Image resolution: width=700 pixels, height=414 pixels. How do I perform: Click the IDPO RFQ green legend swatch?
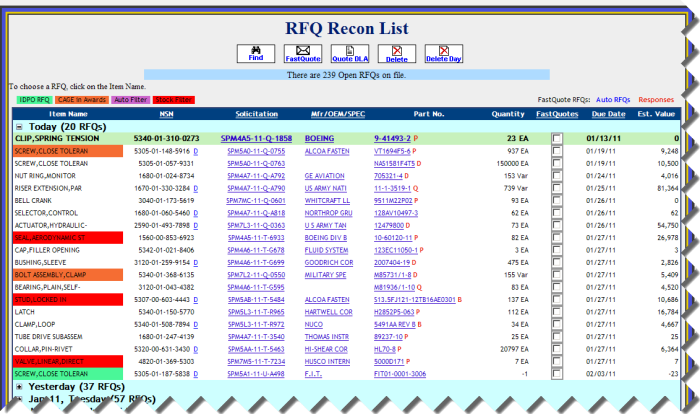34,100
